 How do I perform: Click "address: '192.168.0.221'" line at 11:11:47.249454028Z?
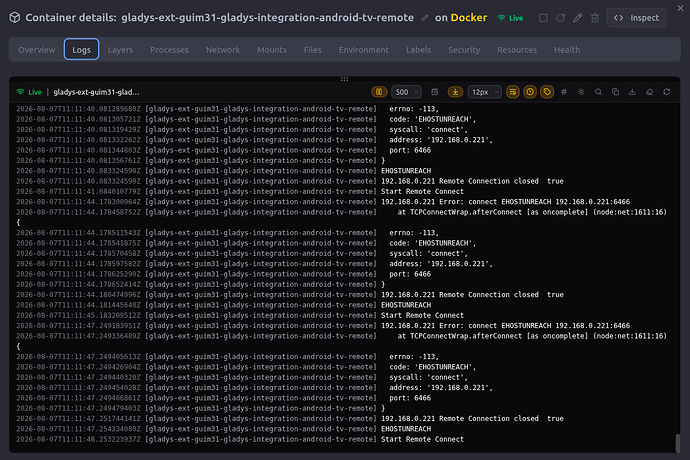[x=254, y=388]
